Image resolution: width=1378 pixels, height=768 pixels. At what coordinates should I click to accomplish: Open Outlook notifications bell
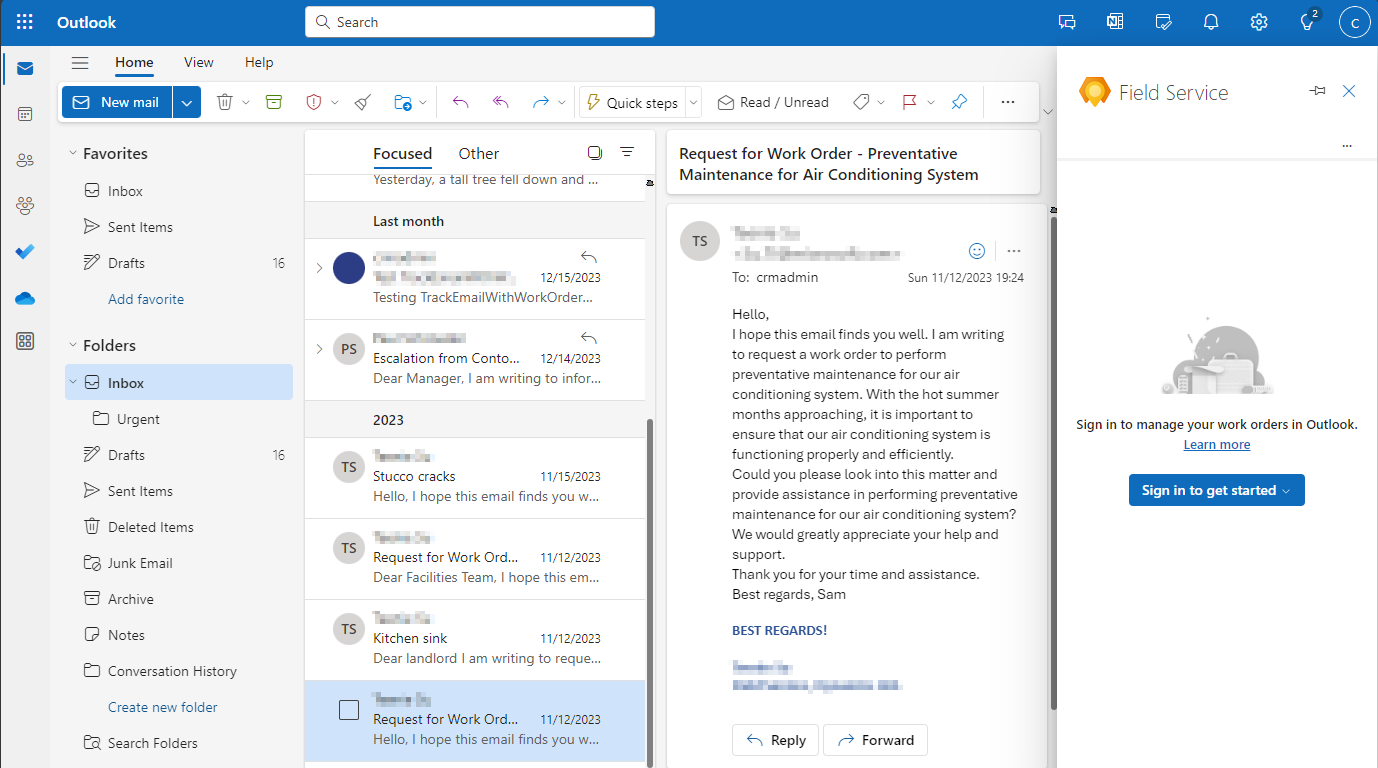(1210, 21)
